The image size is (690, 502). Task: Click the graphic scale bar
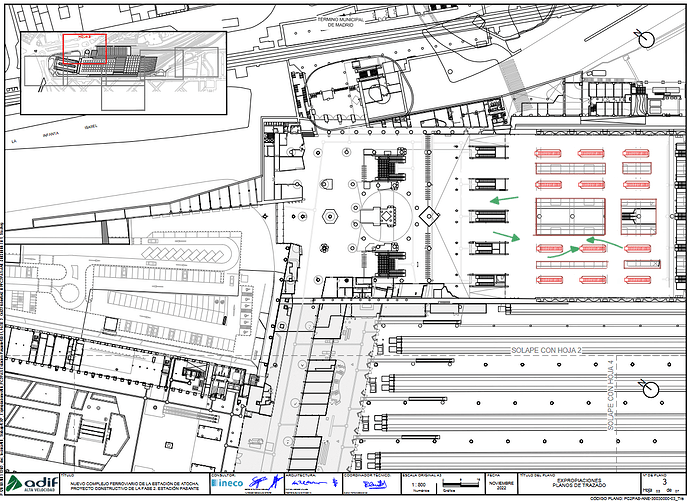(462, 482)
